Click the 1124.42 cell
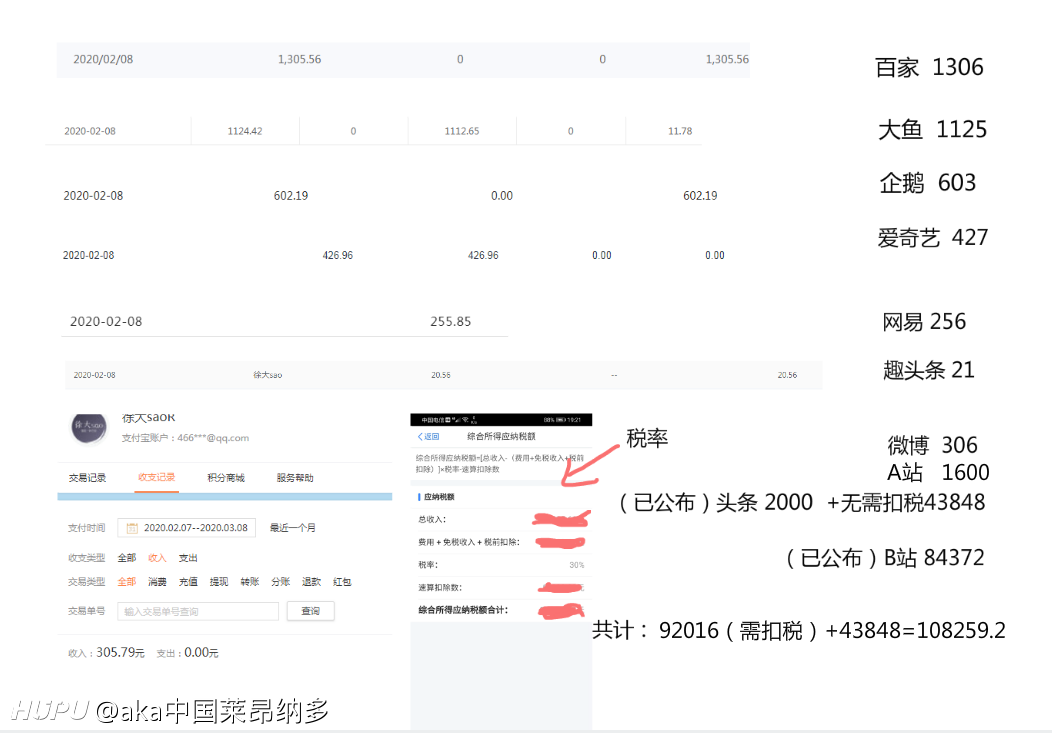 click(245, 131)
